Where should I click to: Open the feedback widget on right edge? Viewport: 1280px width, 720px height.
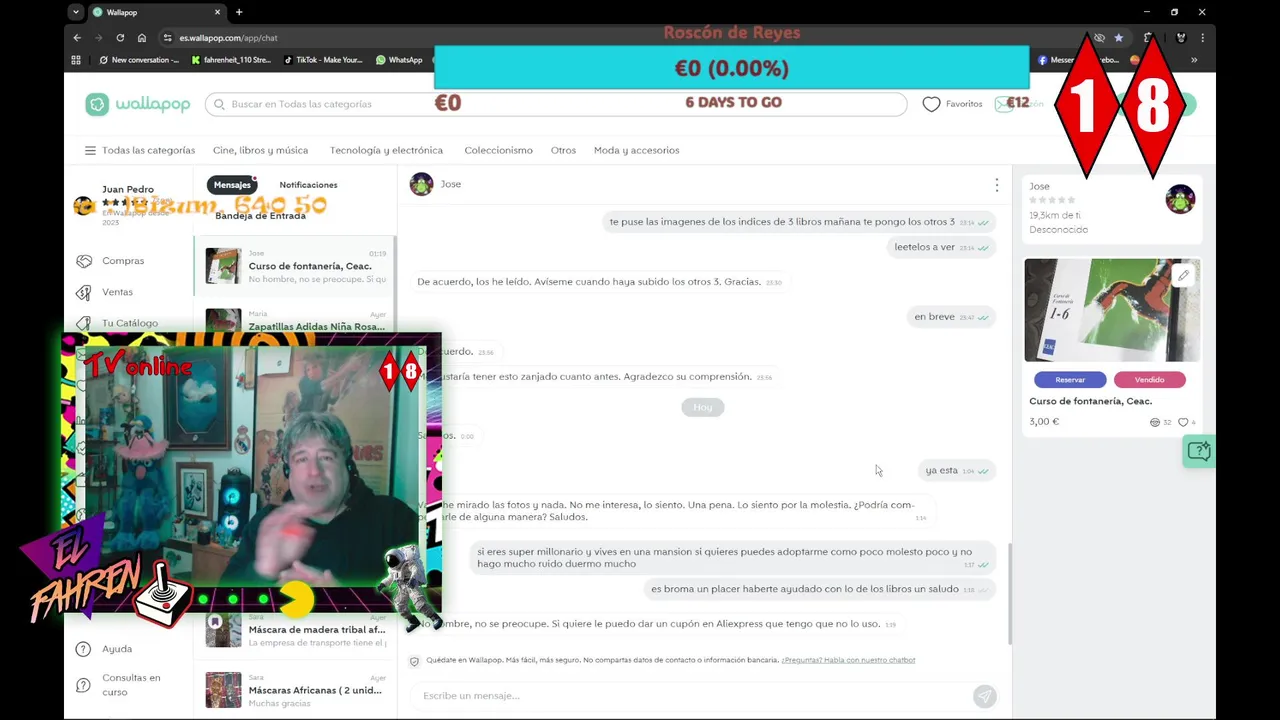point(1199,451)
